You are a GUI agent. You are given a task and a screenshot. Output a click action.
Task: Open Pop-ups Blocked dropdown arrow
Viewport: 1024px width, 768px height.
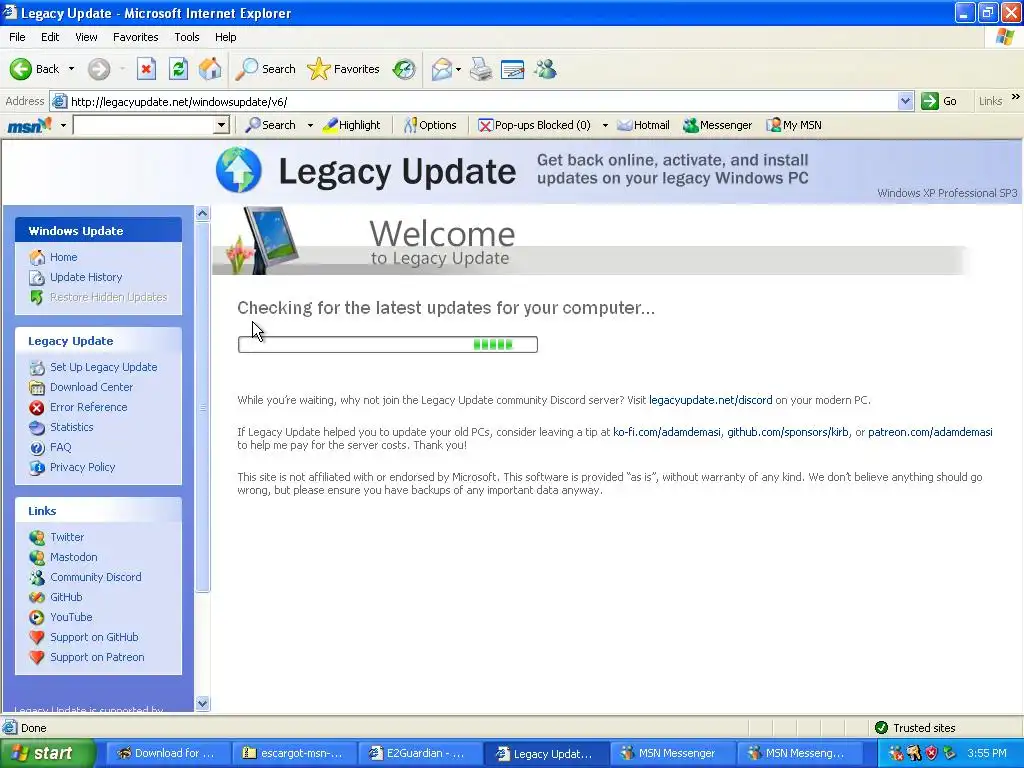click(x=605, y=125)
